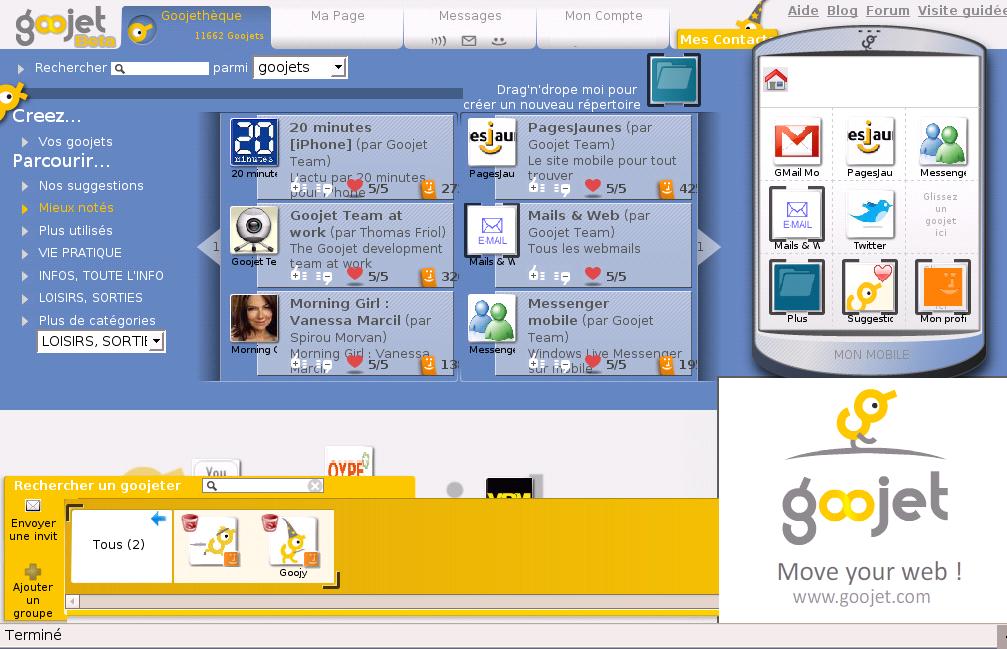Open the PagesJaunes goojet on the phone
1007x649 pixels.
[869, 141]
